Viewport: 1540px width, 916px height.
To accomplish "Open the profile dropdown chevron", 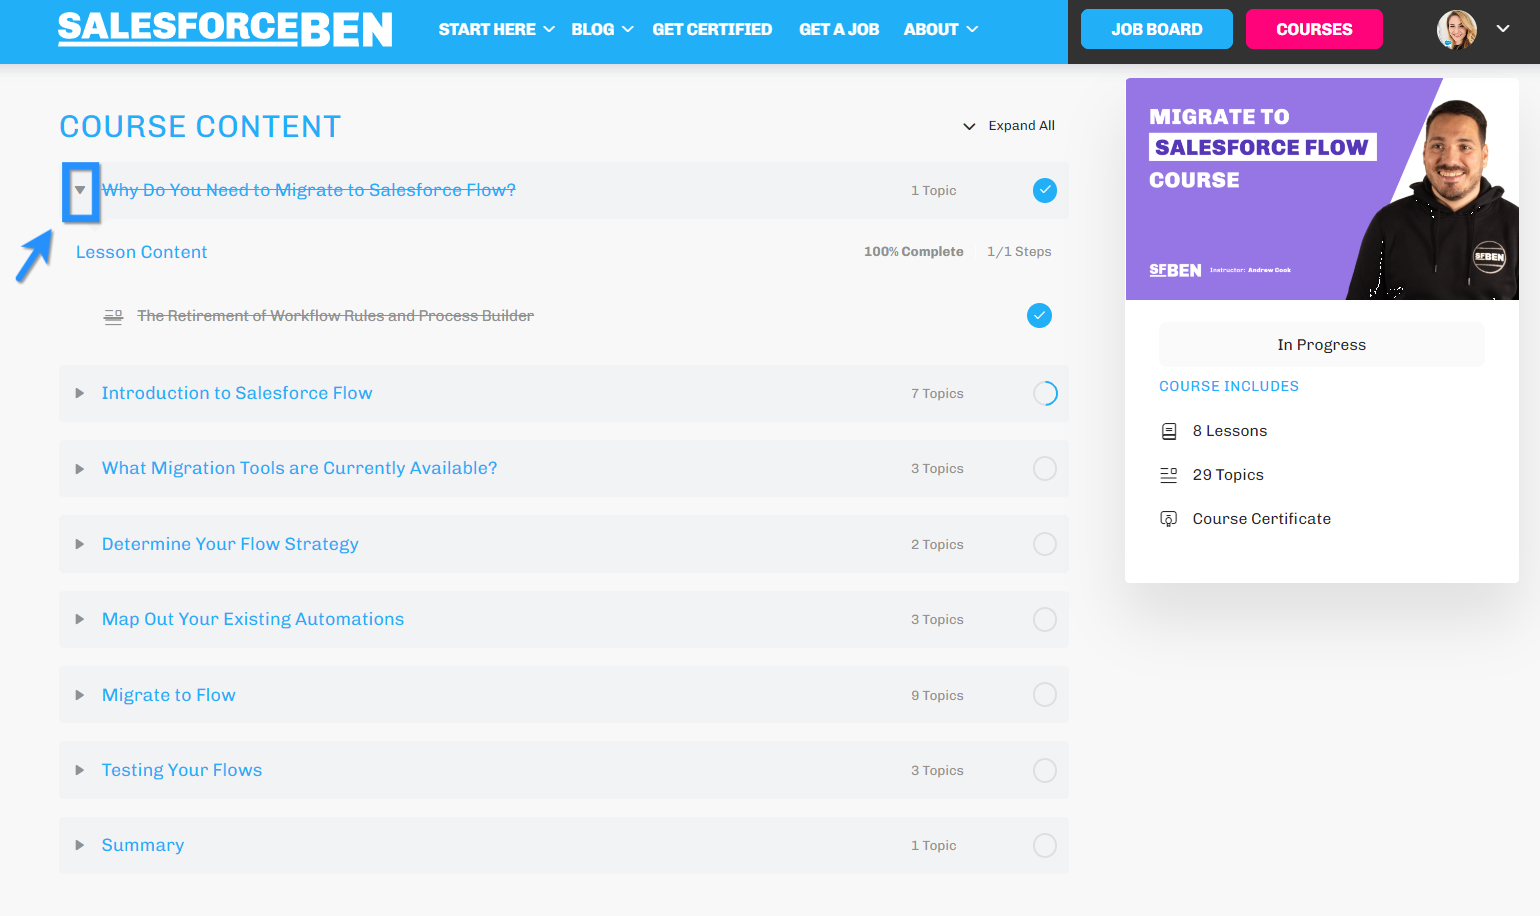I will click(1503, 29).
